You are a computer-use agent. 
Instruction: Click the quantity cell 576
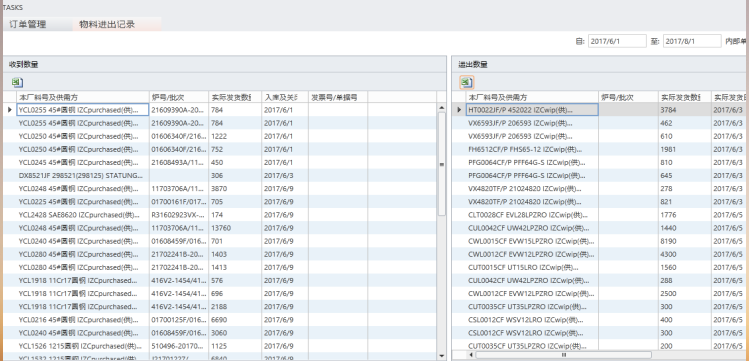tap(235, 280)
